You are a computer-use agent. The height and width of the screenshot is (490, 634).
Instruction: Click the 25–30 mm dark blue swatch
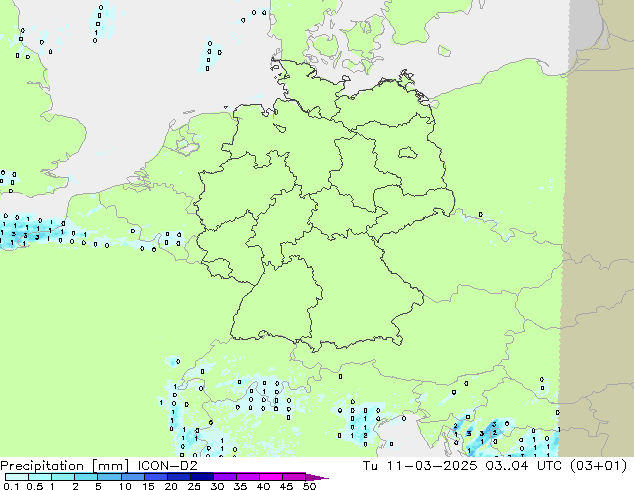click(x=201, y=477)
